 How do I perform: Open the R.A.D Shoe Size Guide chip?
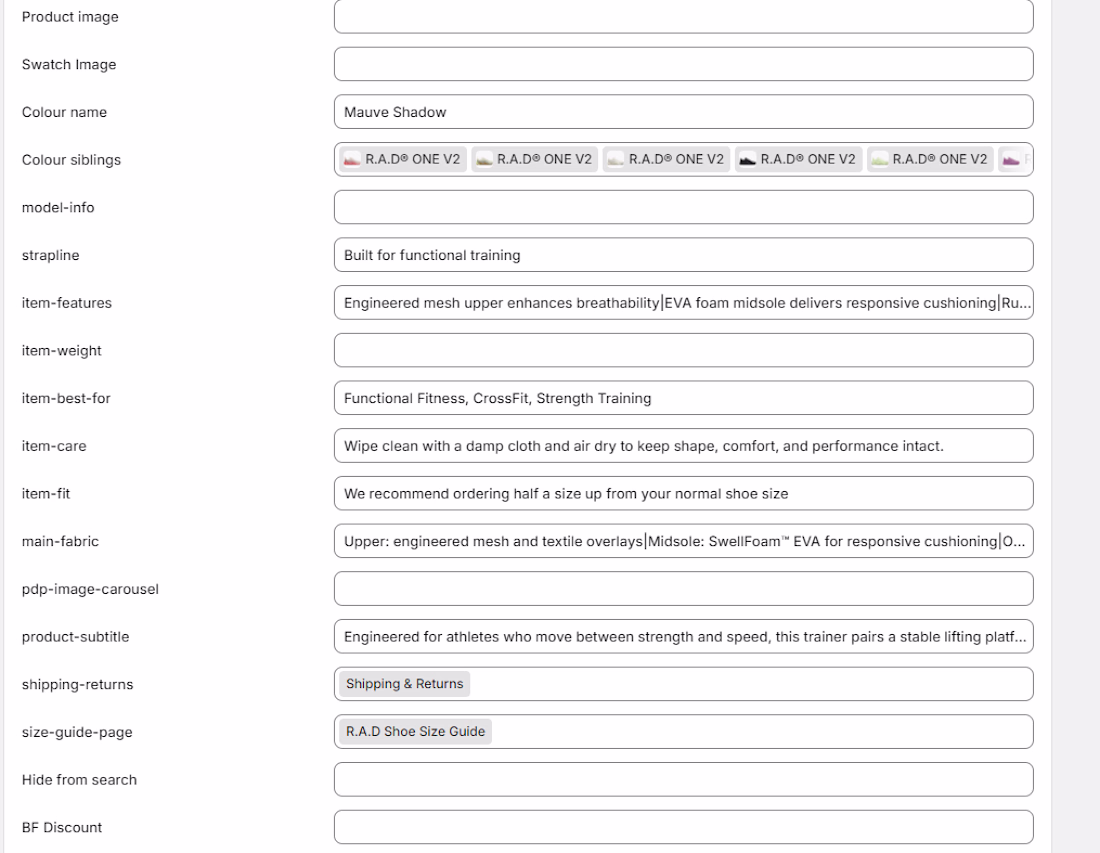coord(415,732)
